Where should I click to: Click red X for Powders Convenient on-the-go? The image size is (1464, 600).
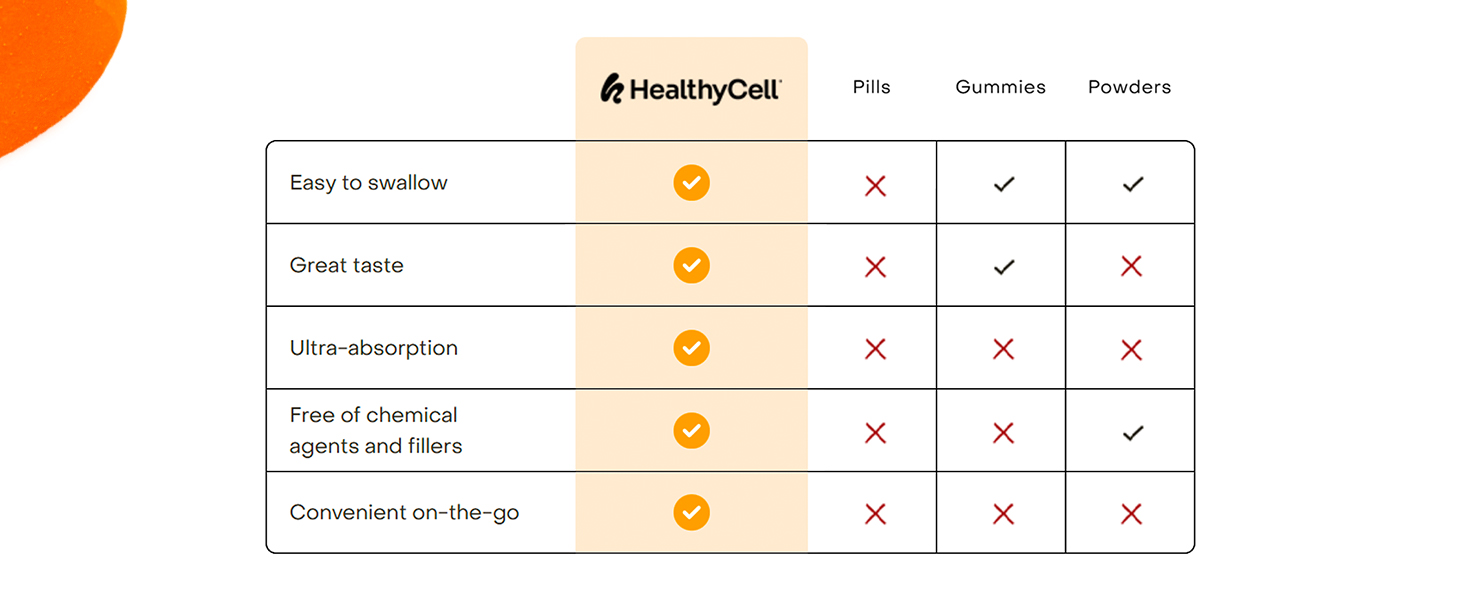pos(1131,514)
